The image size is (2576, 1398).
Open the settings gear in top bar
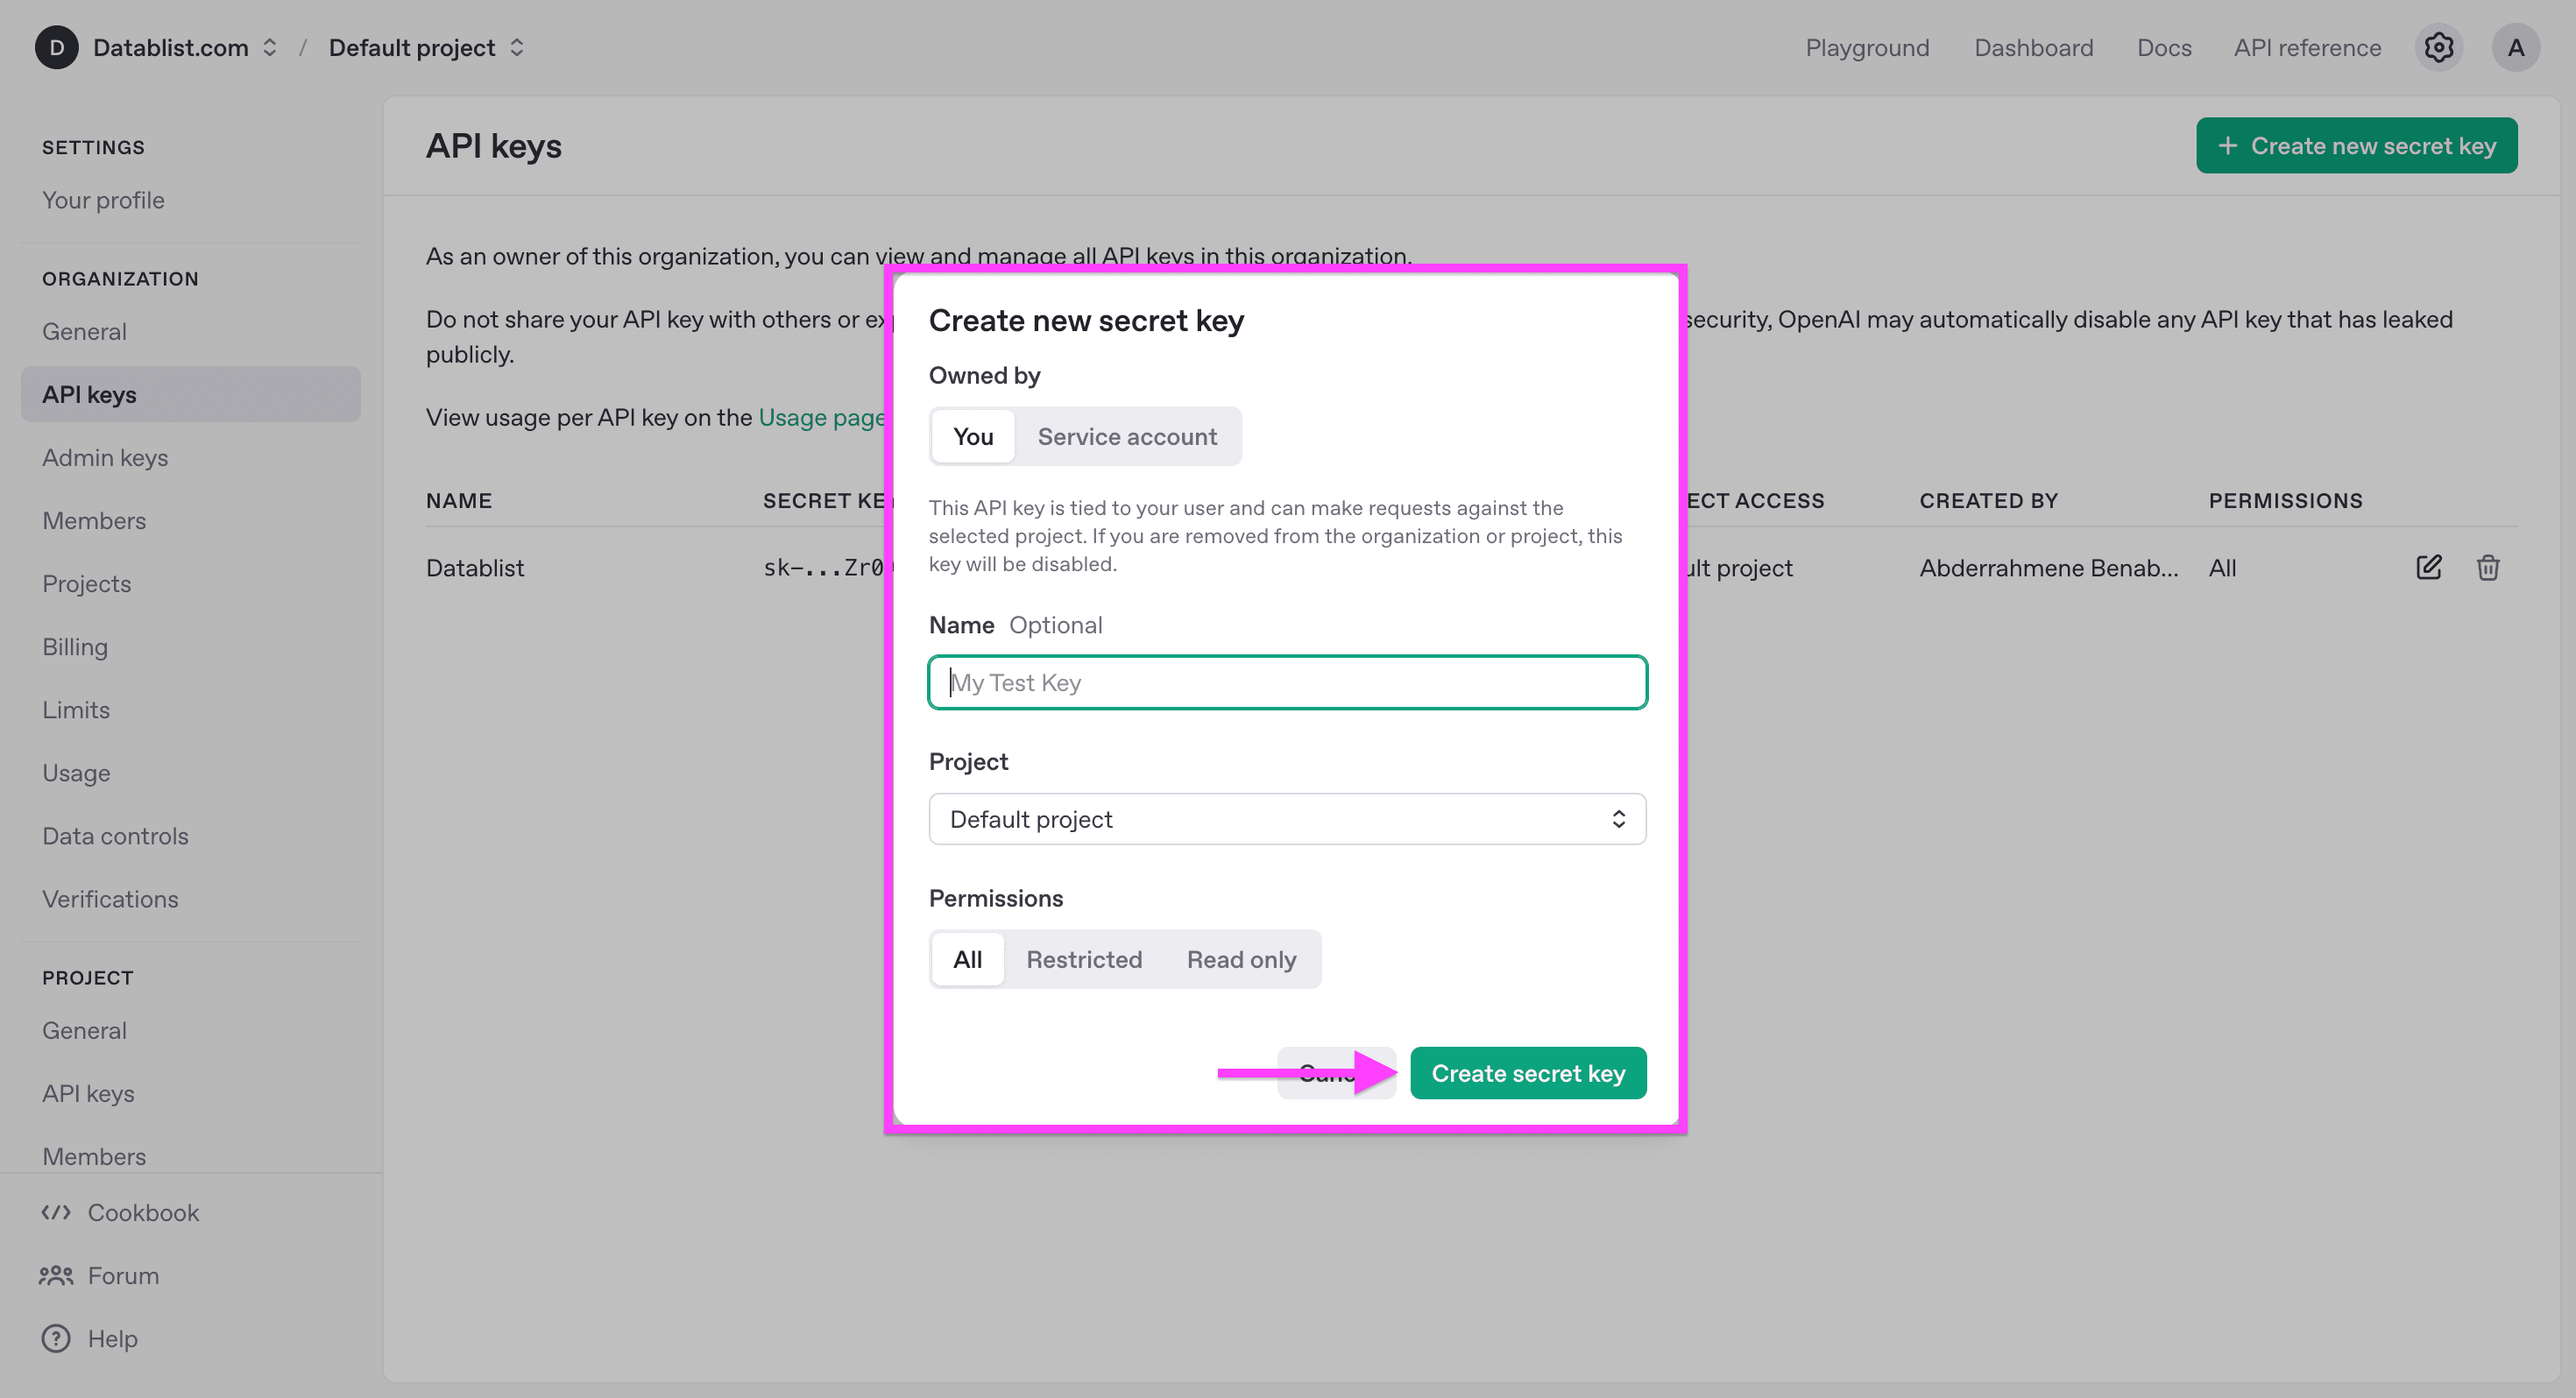coord(2439,47)
